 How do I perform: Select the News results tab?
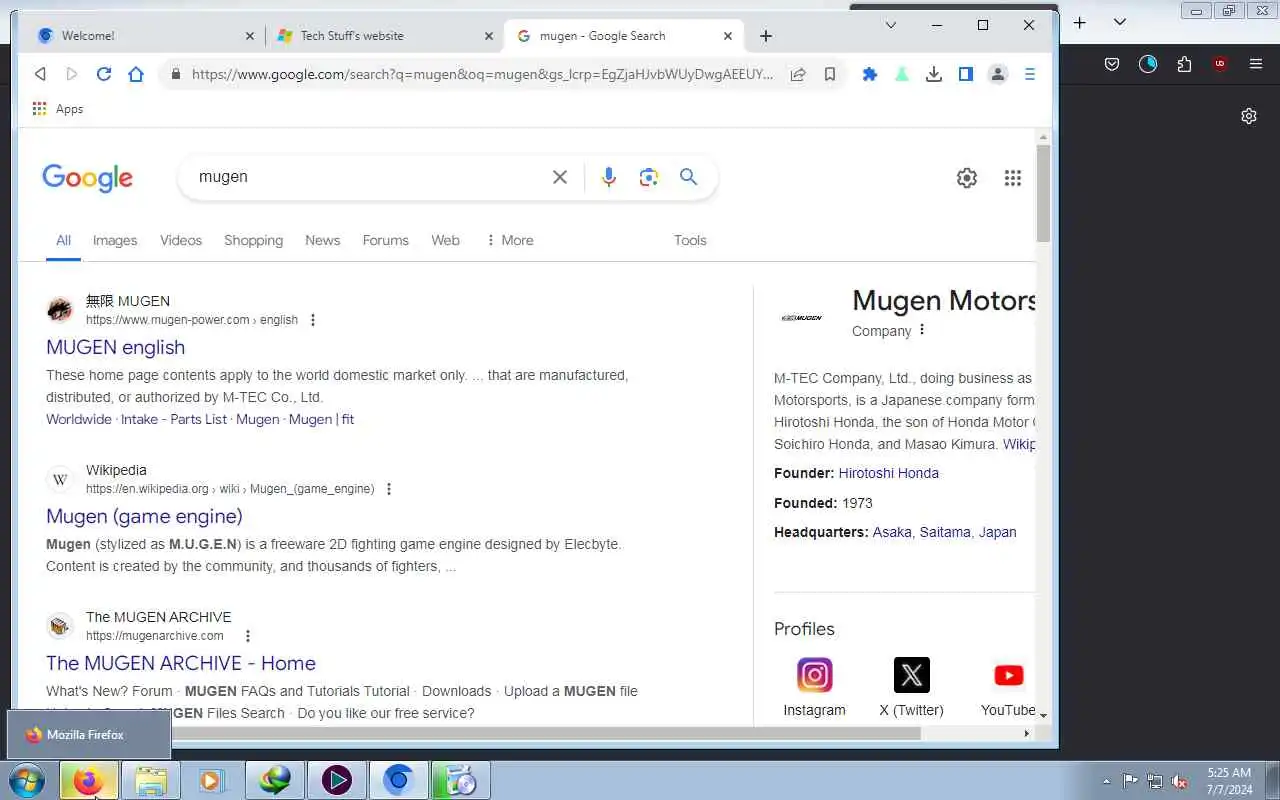(322, 240)
